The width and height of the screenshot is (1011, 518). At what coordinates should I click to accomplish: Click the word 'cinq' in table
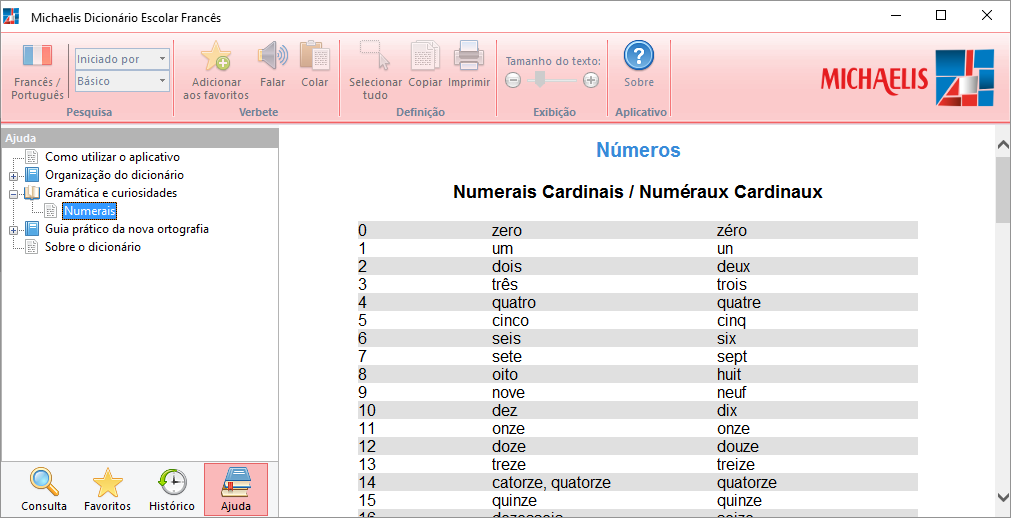[x=731, y=321]
